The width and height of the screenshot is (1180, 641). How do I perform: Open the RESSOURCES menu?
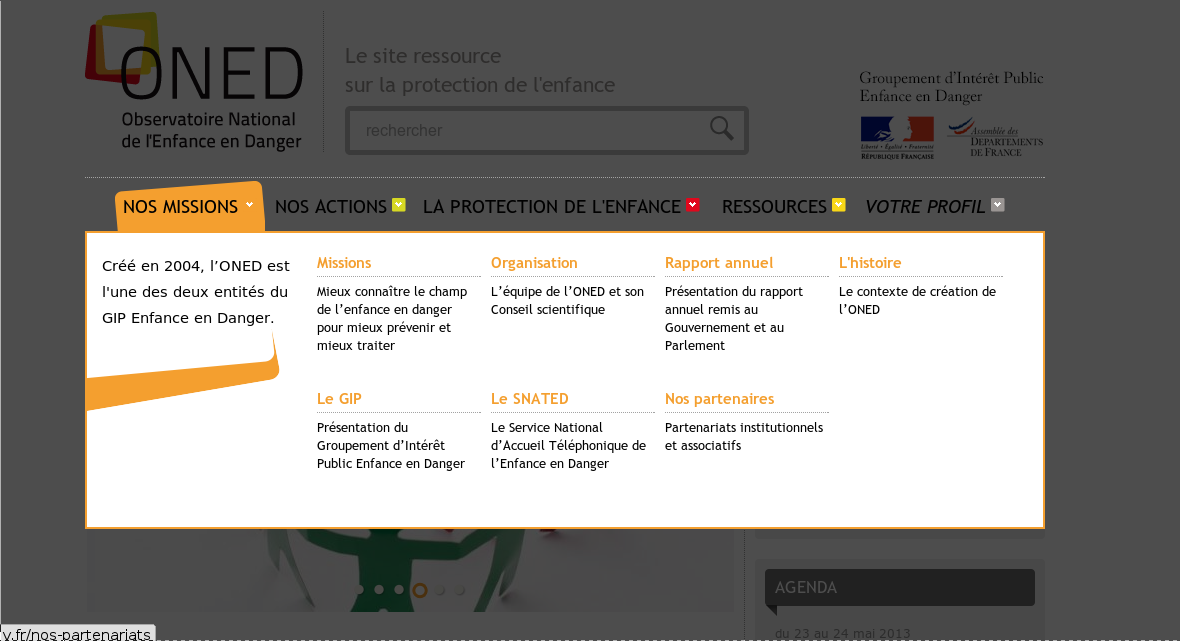[x=774, y=207]
